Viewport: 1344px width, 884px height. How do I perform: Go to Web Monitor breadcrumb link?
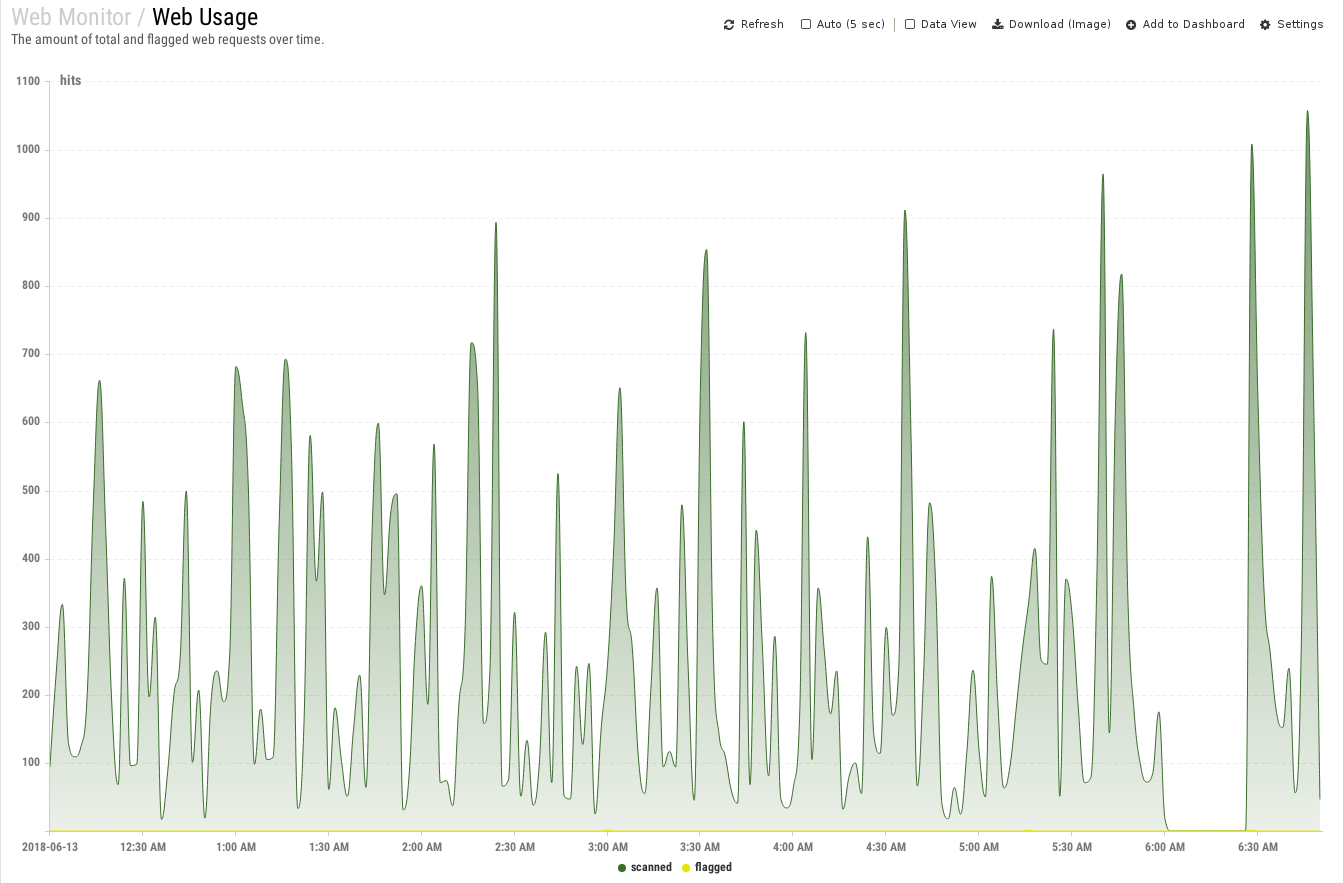click(x=71, y=17)
